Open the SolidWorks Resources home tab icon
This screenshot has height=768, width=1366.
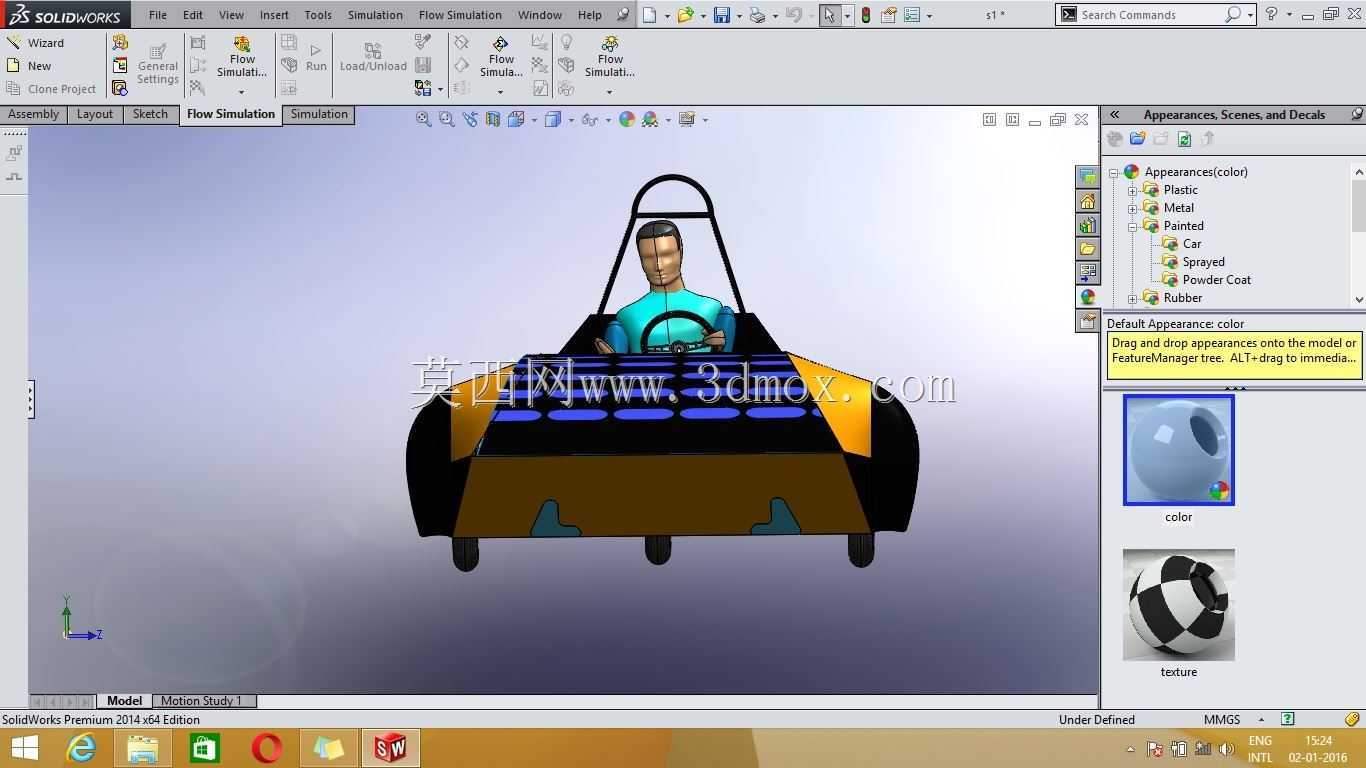click(1087, 201)
